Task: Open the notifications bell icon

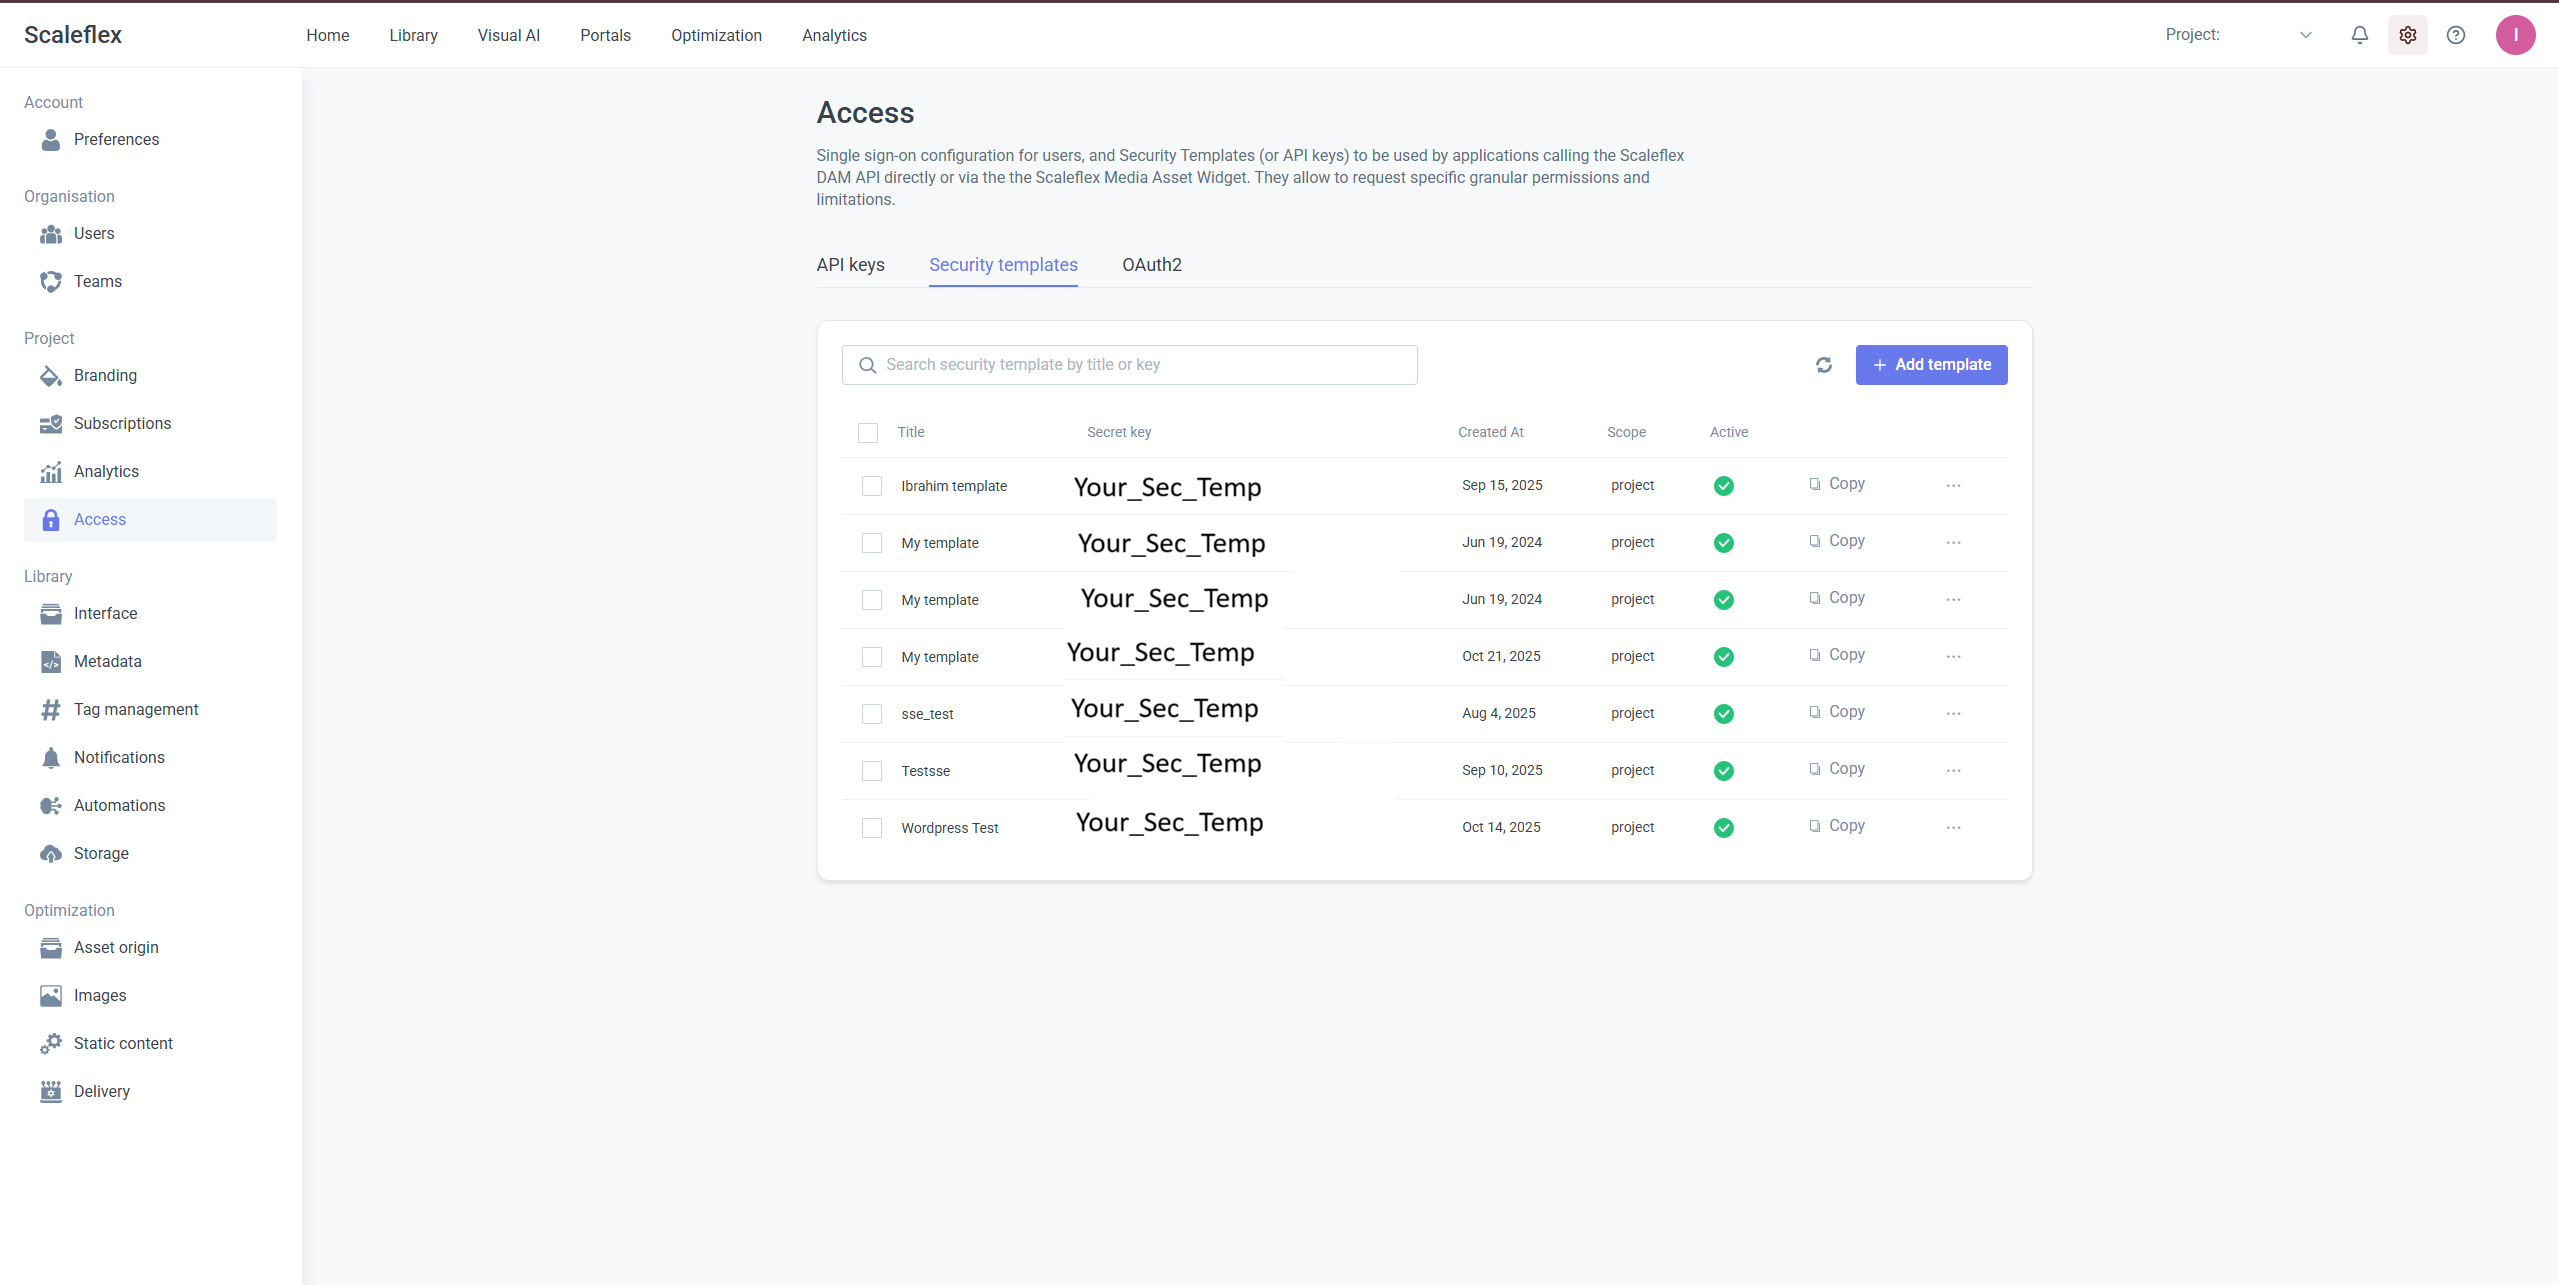Action: coord(2359,35)
